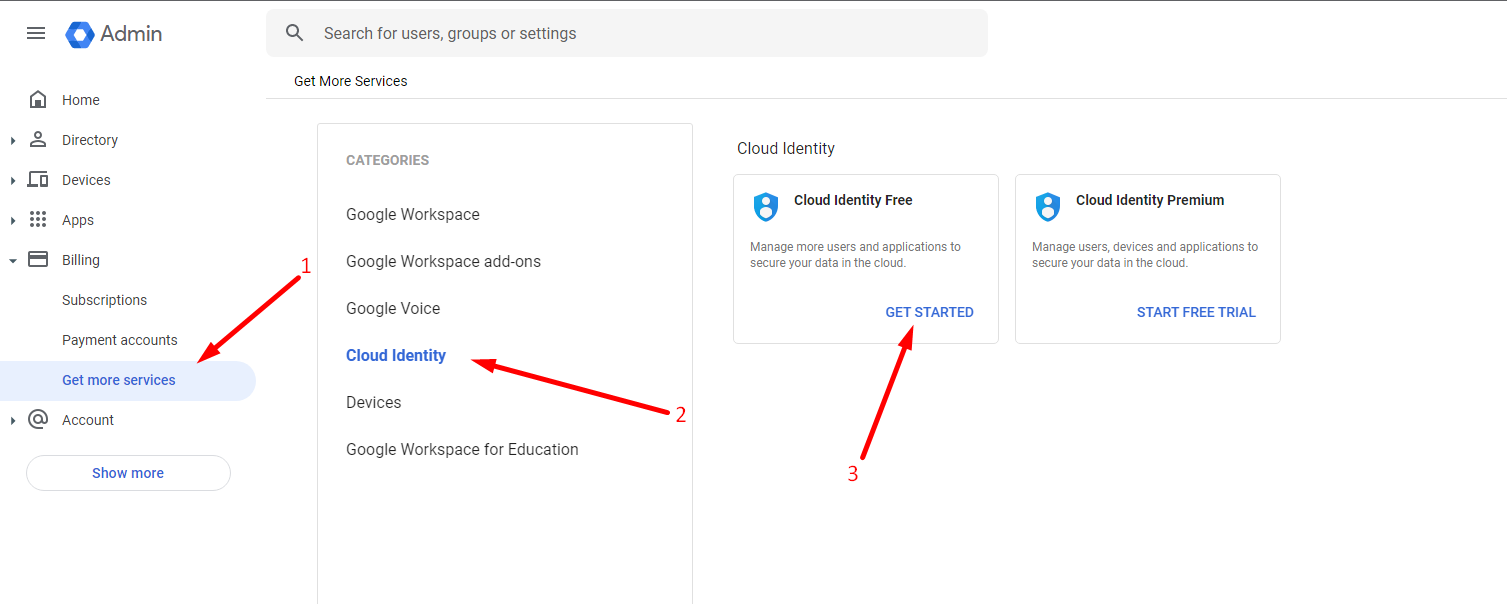The height and width of the screenshot is (604, 1507).
Task: Click the Account at-sign icon
Action: pyautogui.click(x=38, y=419)
